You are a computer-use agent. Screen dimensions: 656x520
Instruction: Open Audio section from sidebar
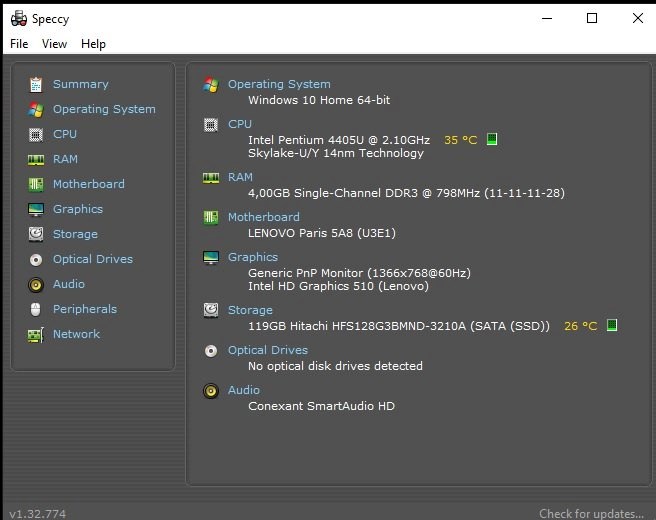(x=69, y=284)
